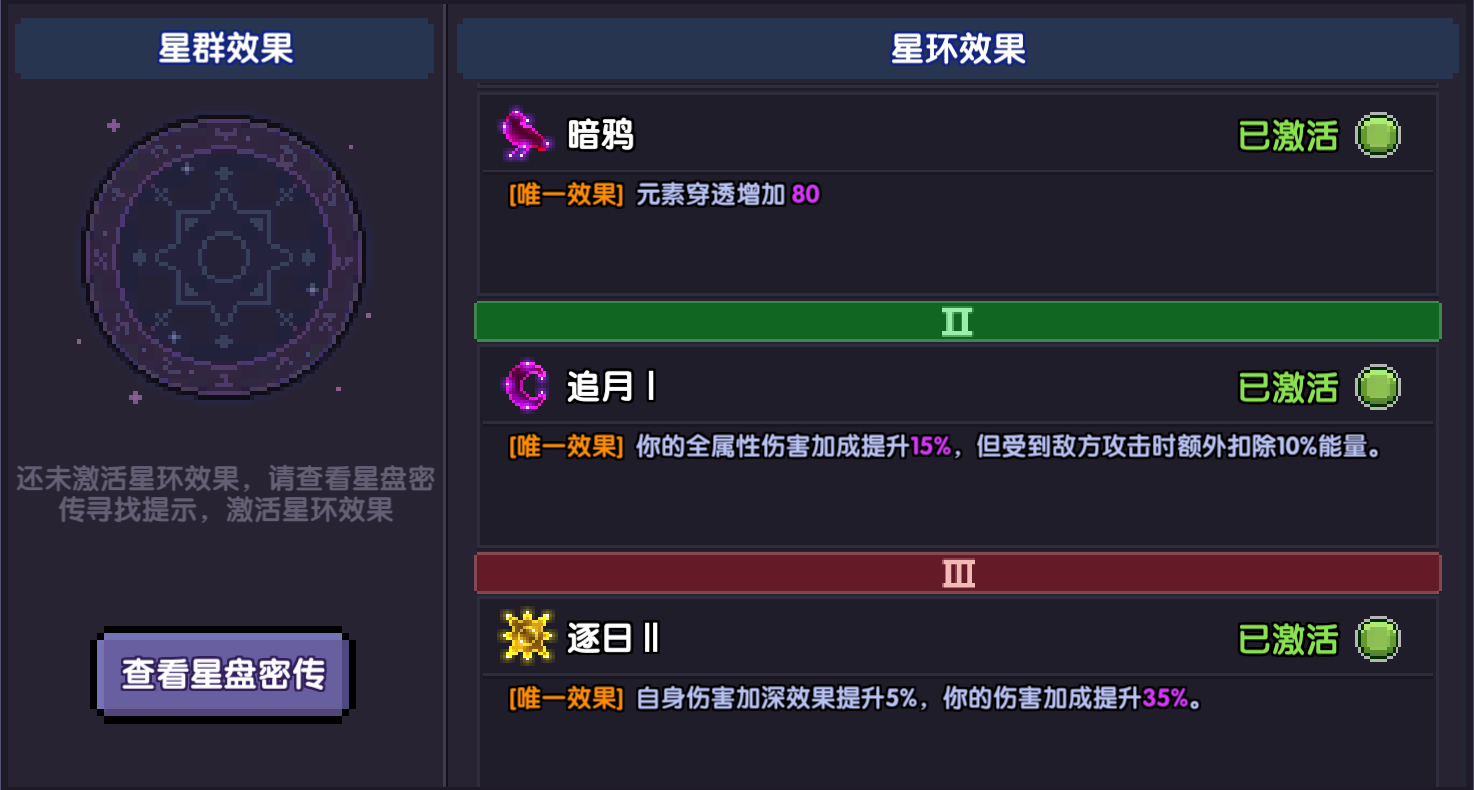Click the 已激活 label for 追月 I

tap(1288, 387)
